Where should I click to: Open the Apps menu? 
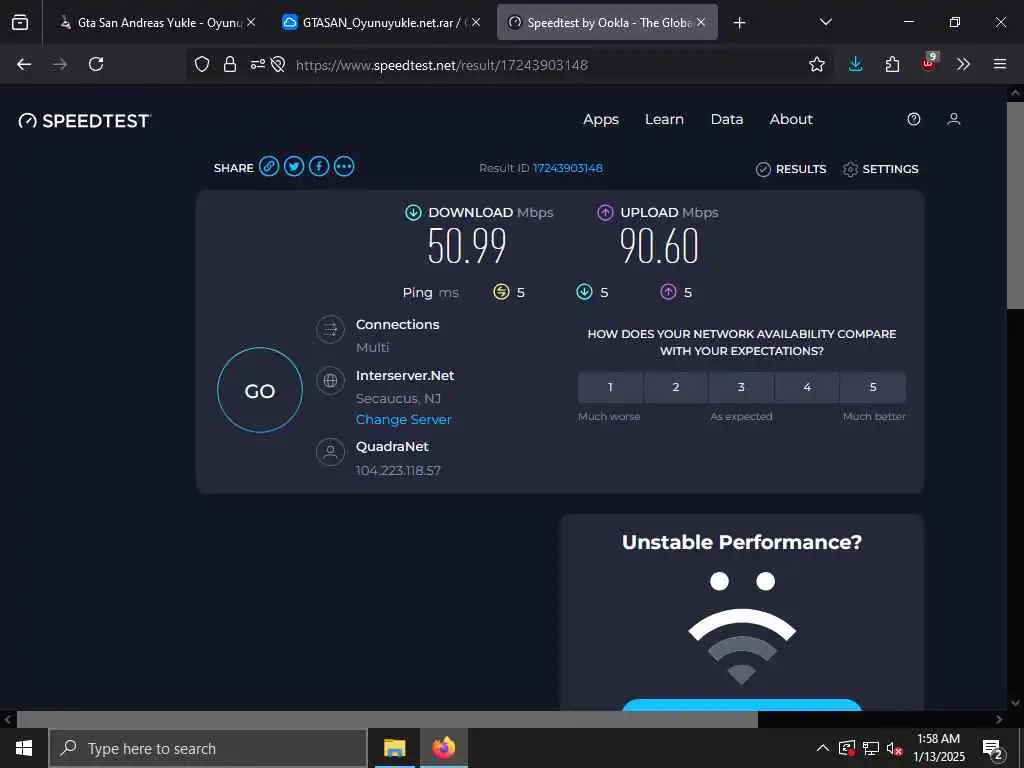coord(601,120)
